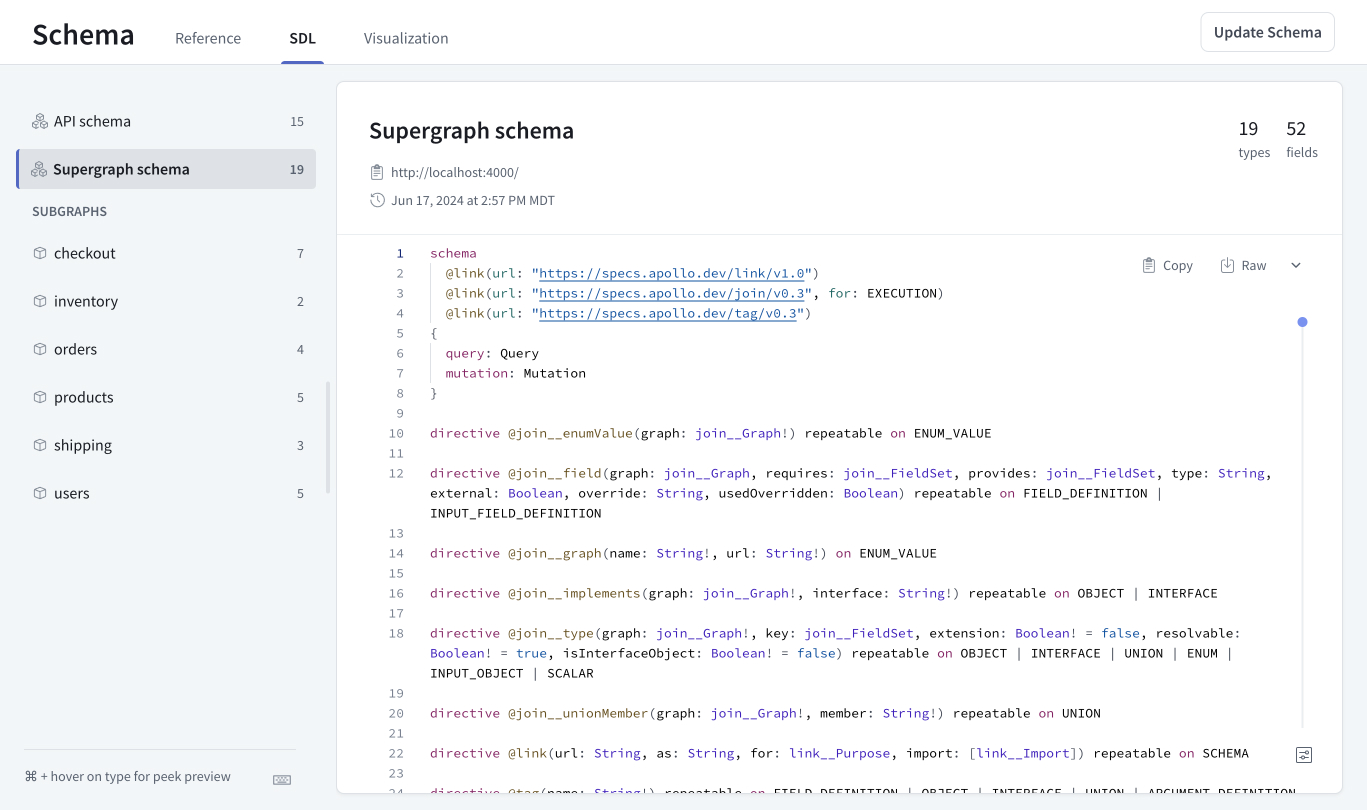Open the Visualization tab
Viewport: 1367px width, 810px height.
pos(406,38)
